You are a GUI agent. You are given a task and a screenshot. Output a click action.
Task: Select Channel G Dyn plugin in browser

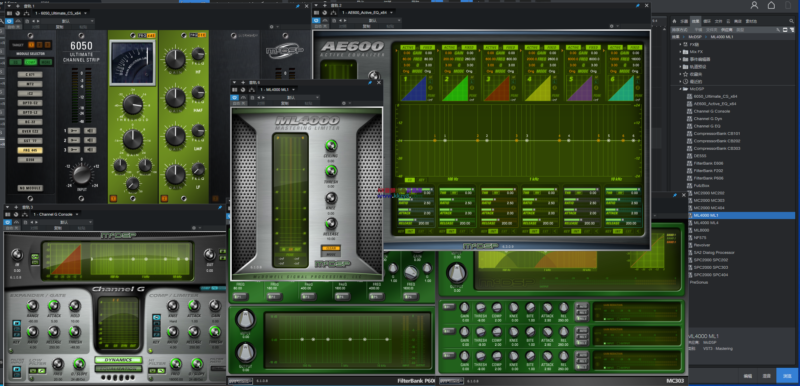pyautogui.click(x=708, y=118)
